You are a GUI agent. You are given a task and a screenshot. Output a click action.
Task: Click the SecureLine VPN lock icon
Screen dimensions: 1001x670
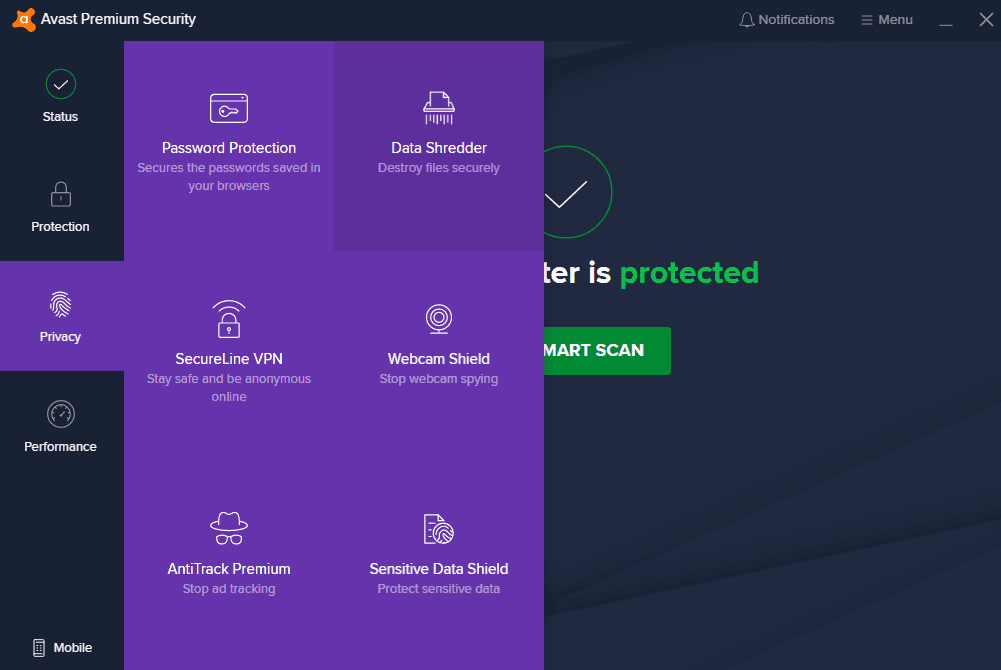coord(229,319)
